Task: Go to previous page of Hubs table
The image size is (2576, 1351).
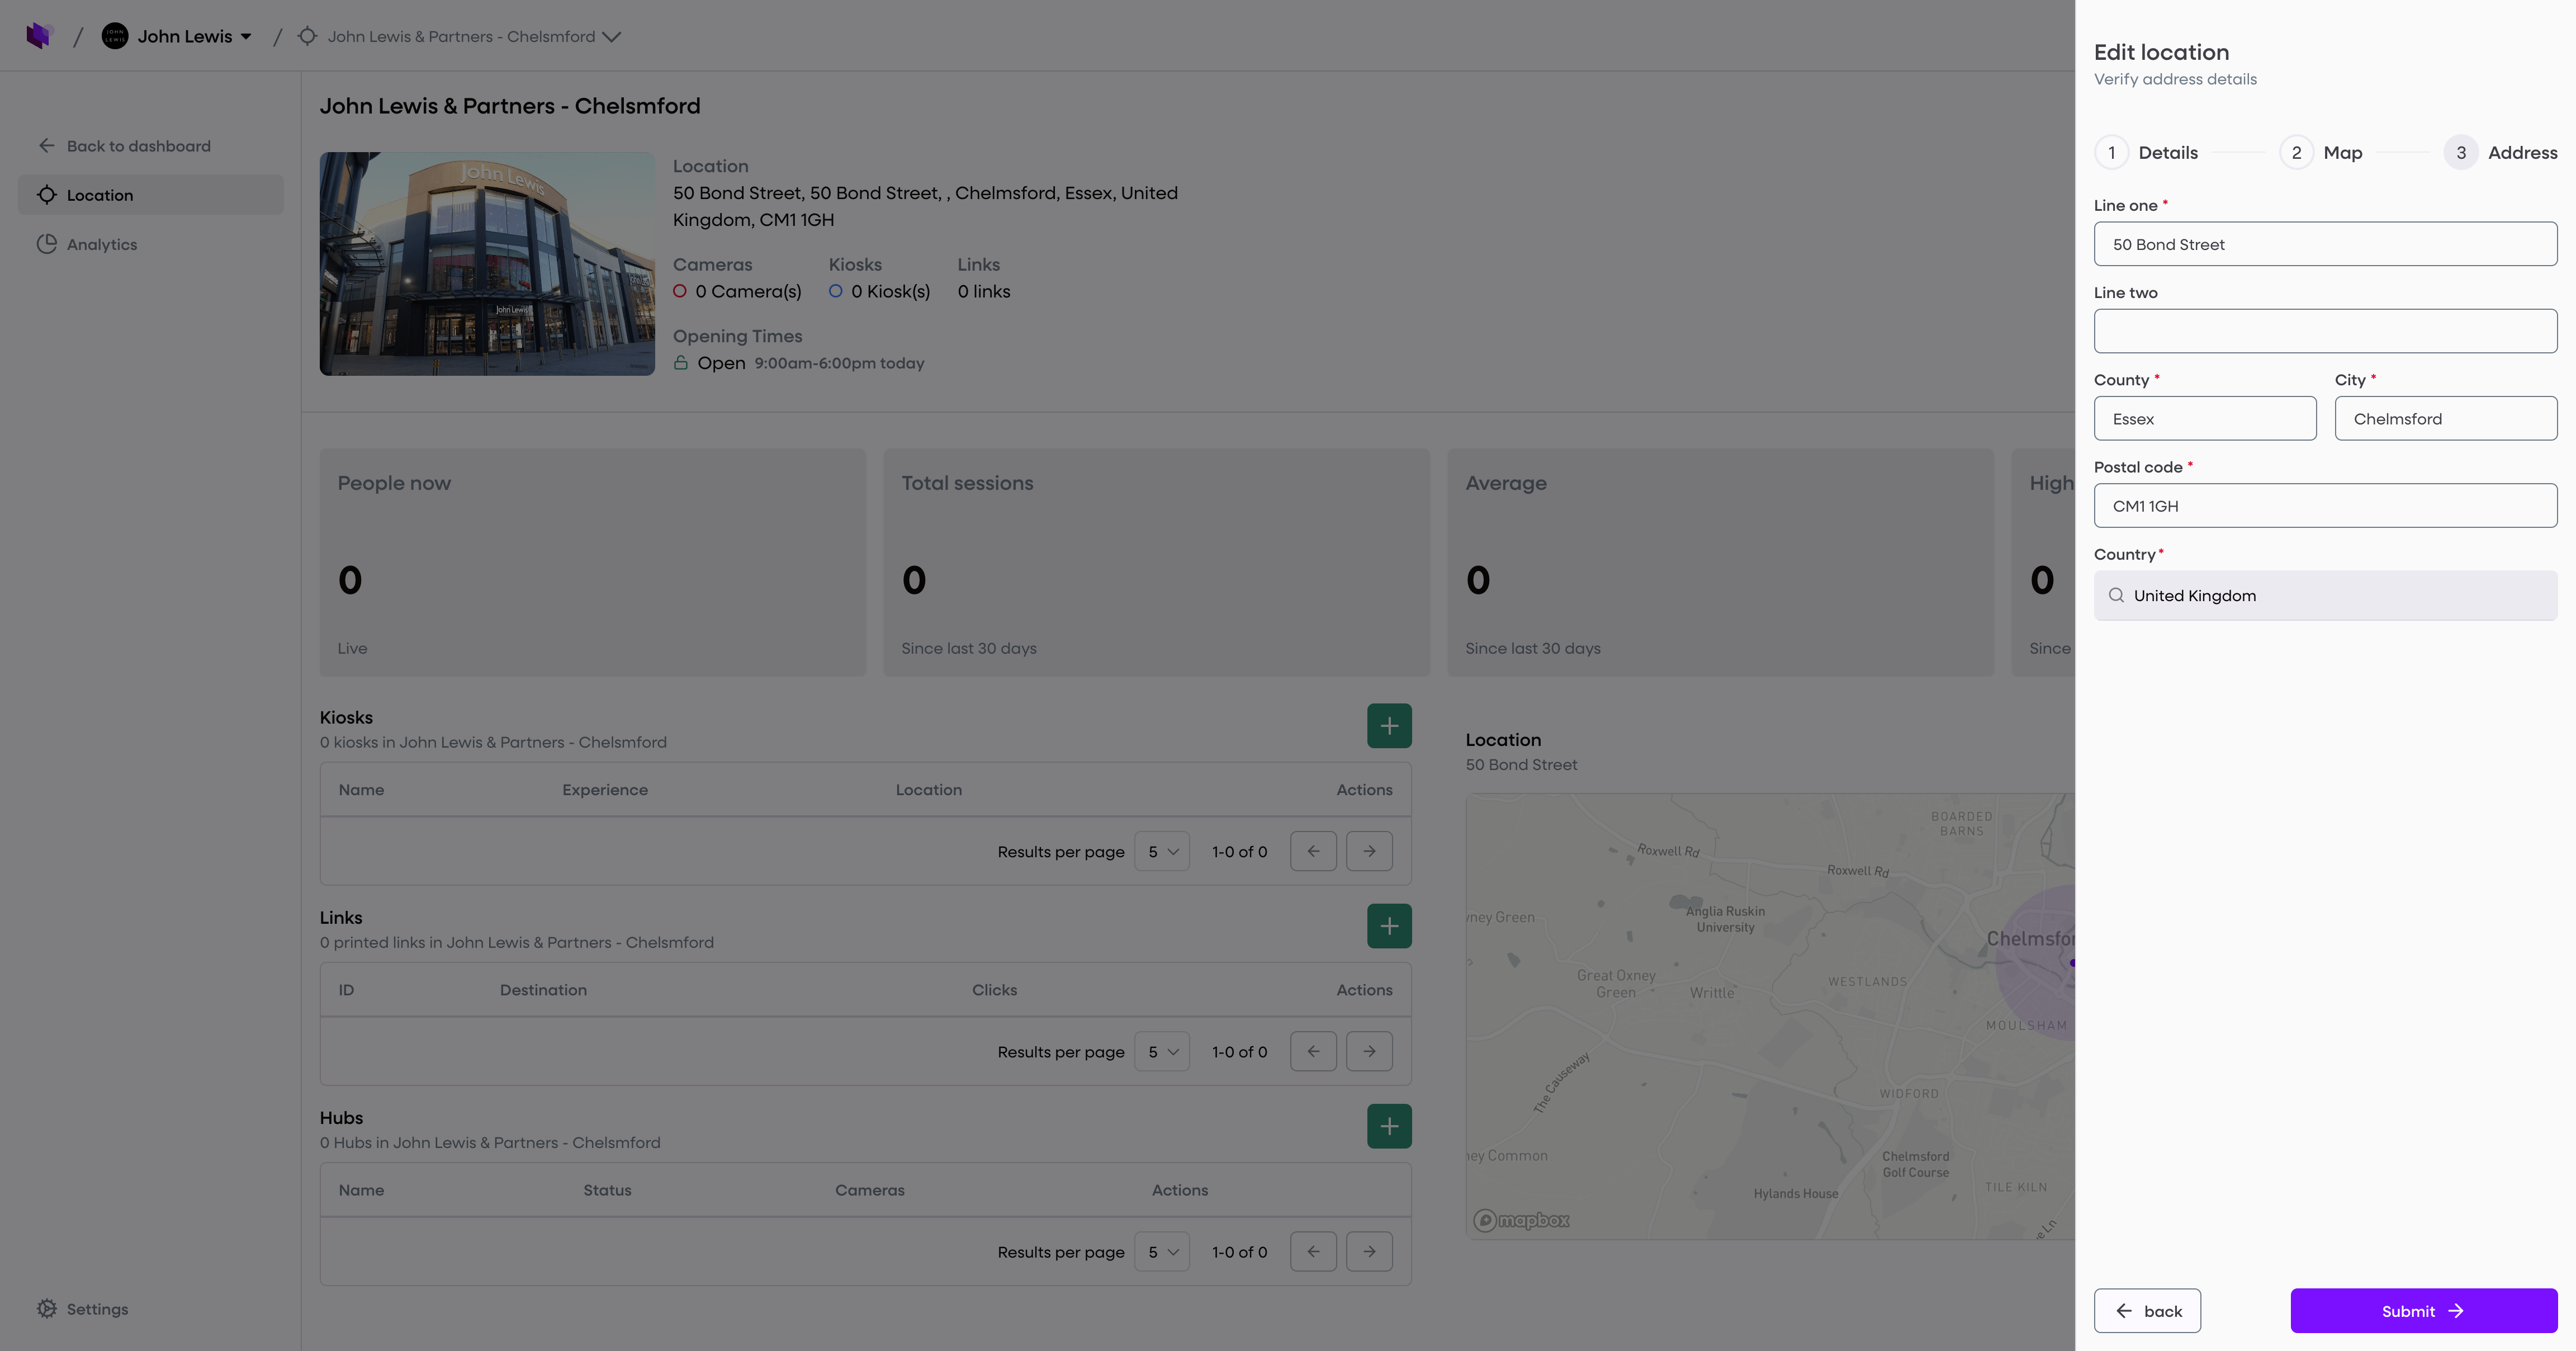Action: coord(1313,1251)
